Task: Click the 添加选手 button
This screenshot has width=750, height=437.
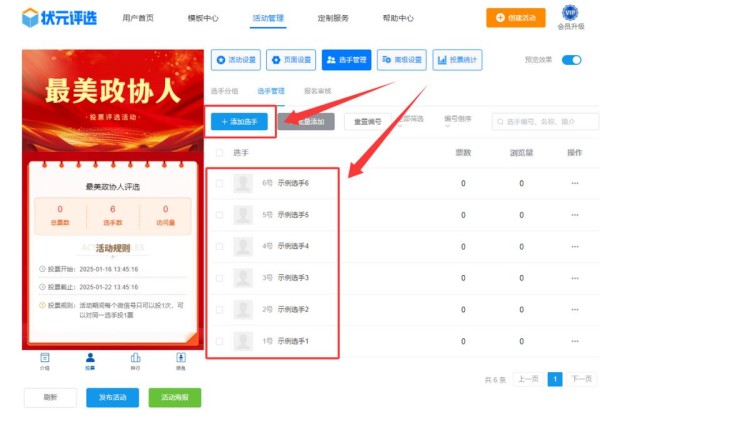Action: (x=239, y=121)
